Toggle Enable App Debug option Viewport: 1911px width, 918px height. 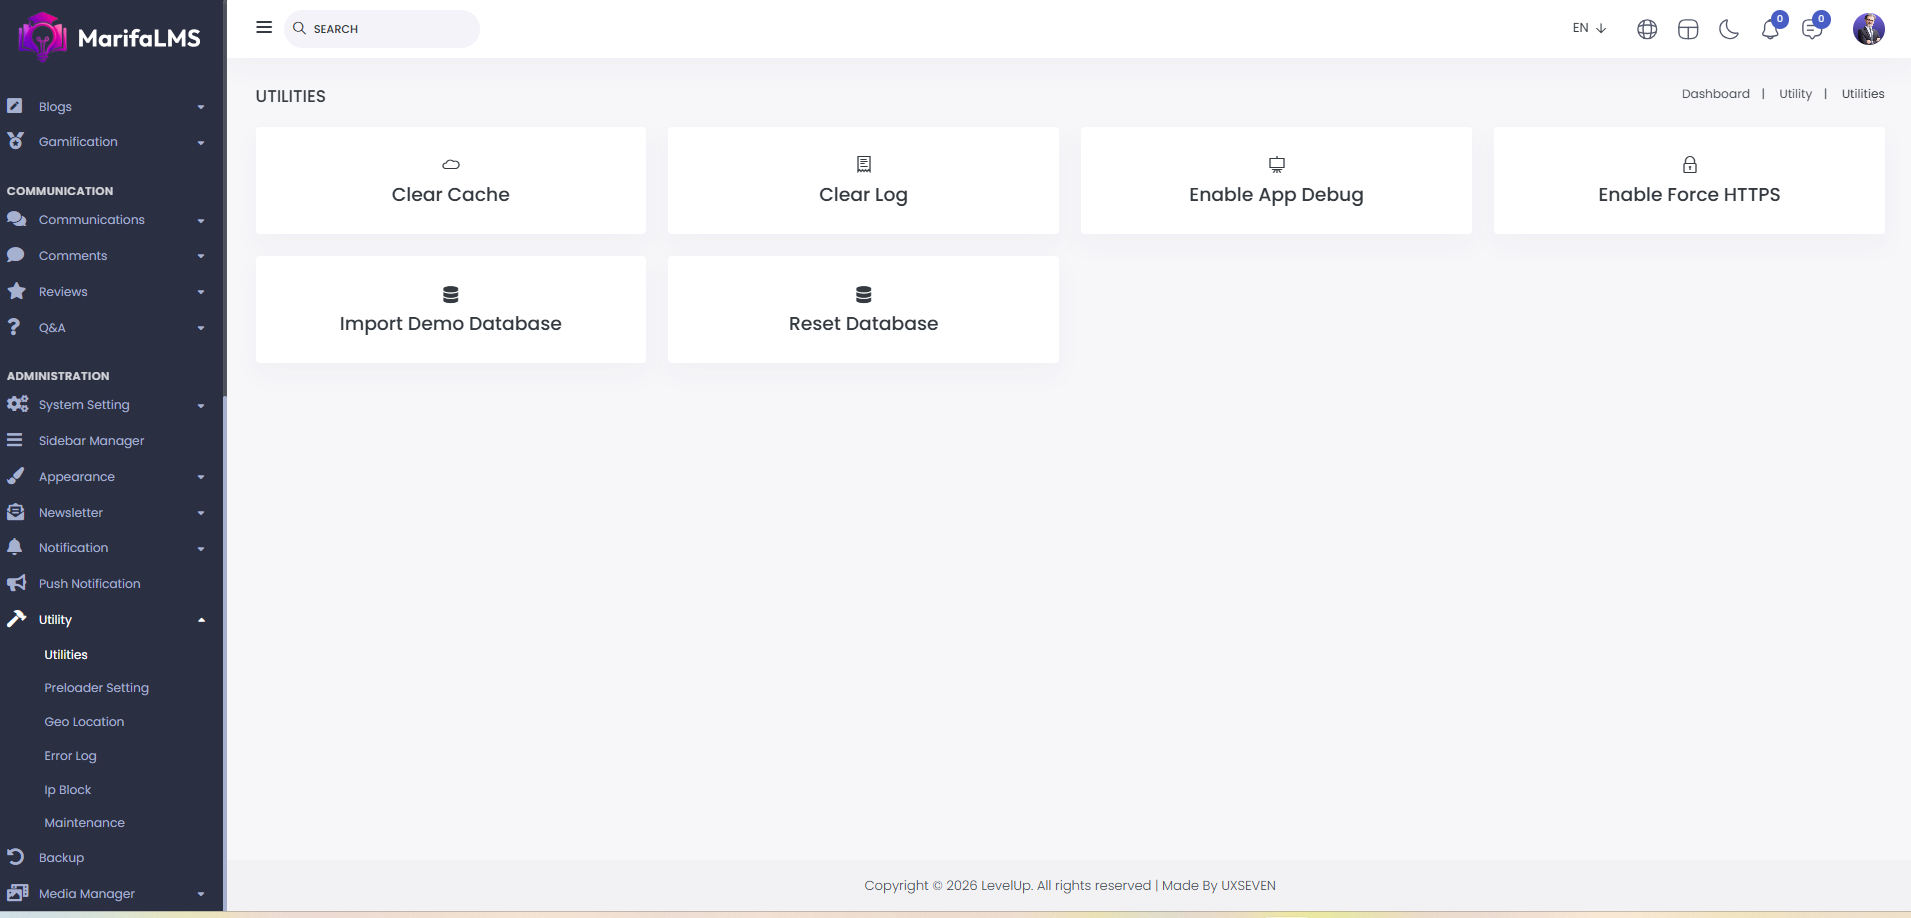point(1275,181)
